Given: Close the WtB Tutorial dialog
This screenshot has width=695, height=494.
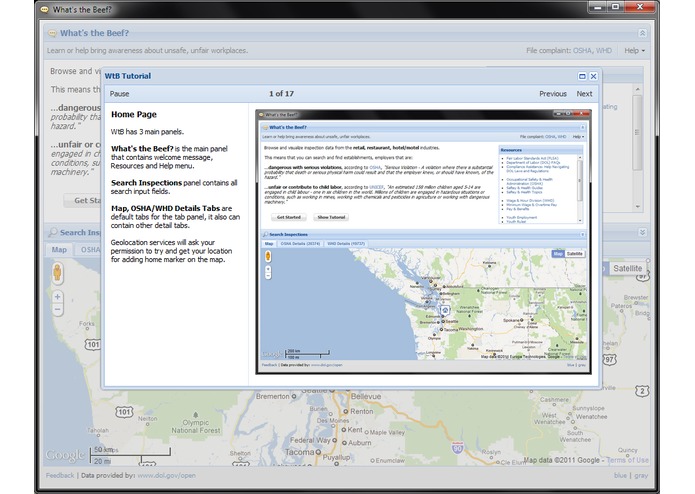Looking at the screenshot, I should click(x=593, y=76).
